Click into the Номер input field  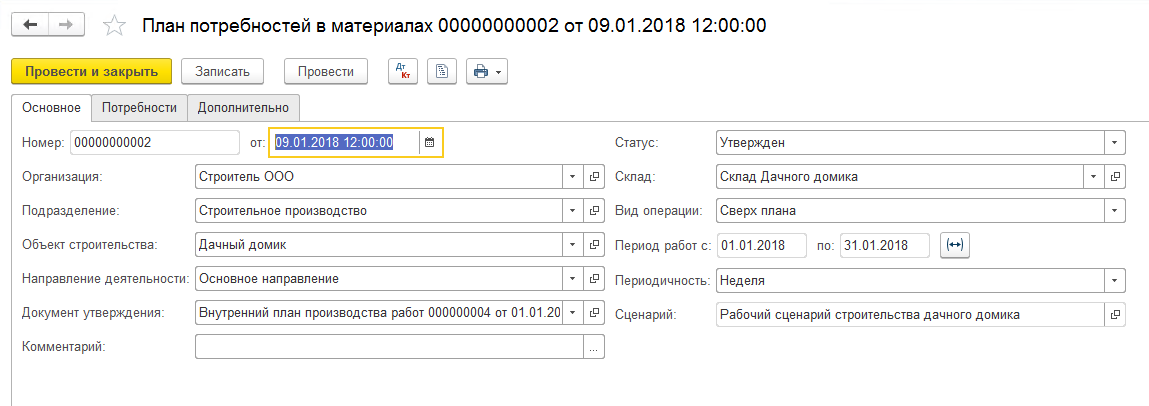pyautogui.click(x=155, y=143)
